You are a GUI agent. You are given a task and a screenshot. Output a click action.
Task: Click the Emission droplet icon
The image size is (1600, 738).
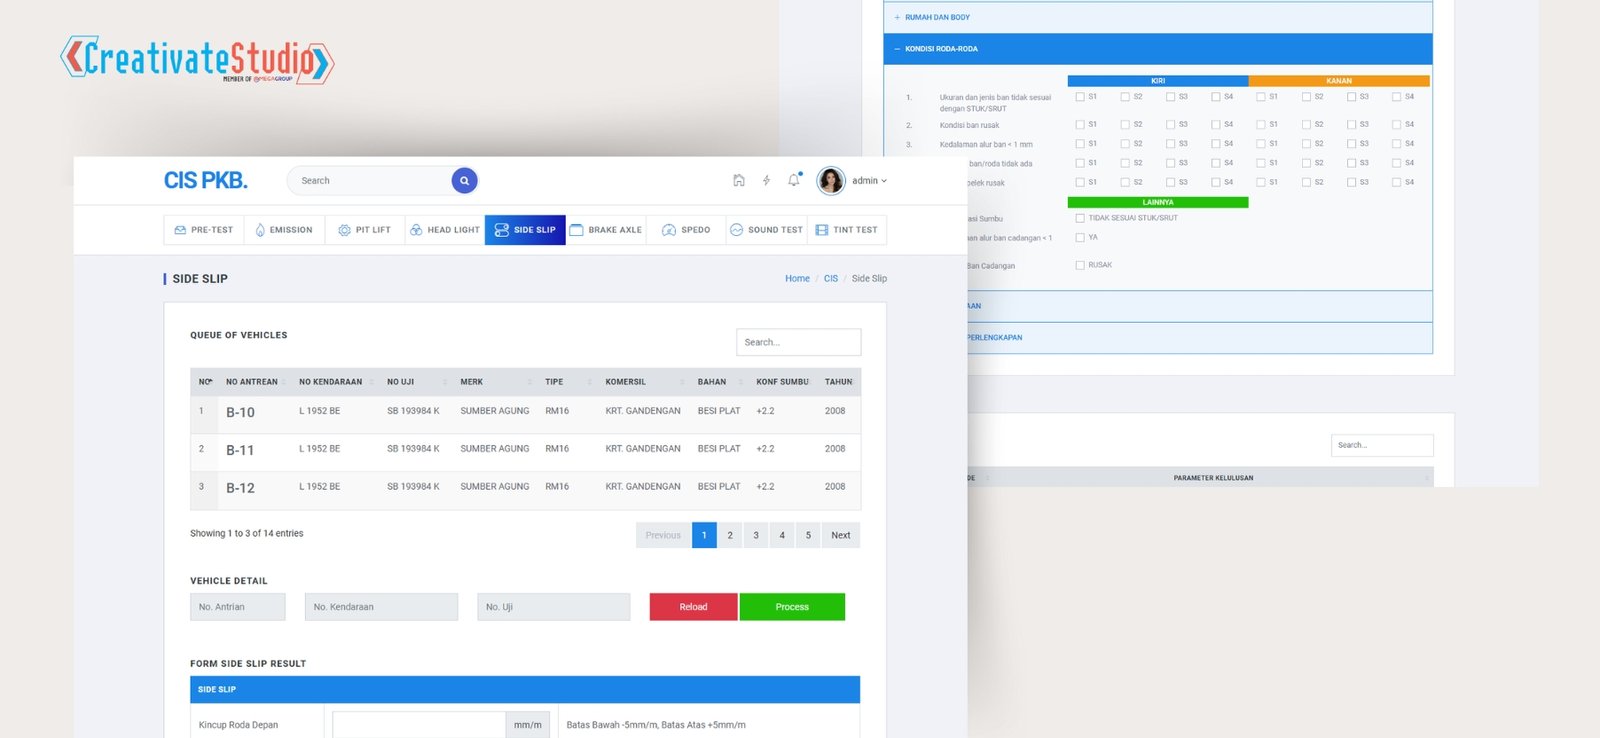pyautogui.click(x=260, y=230)
